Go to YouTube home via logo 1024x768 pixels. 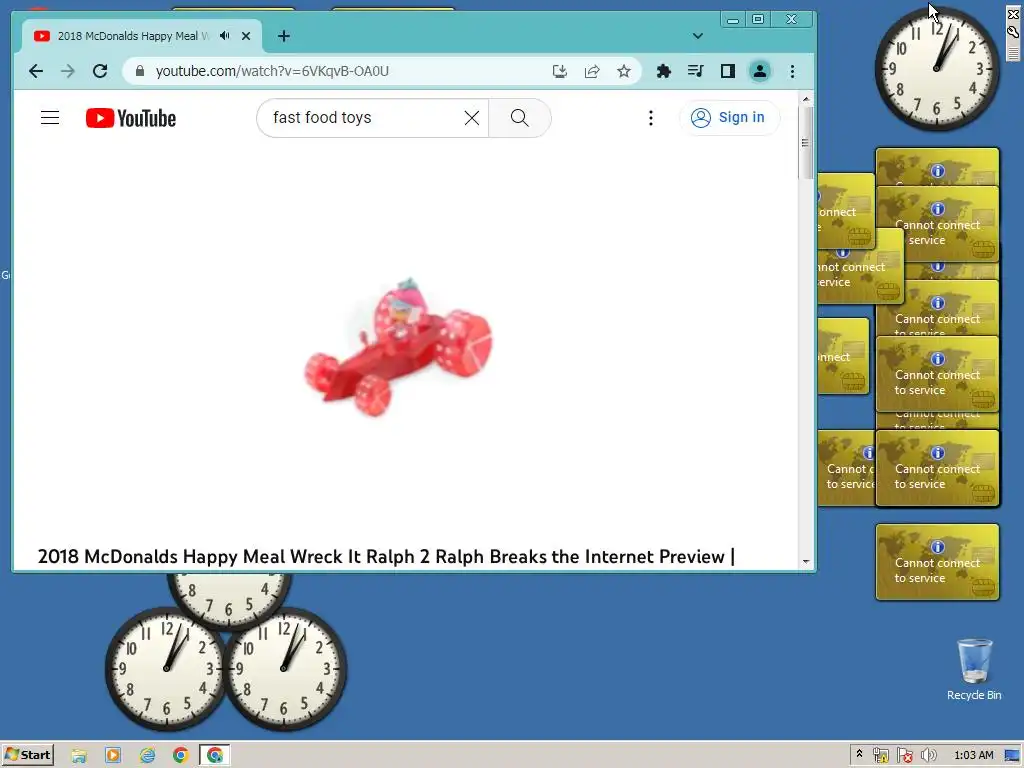(131, 118)
